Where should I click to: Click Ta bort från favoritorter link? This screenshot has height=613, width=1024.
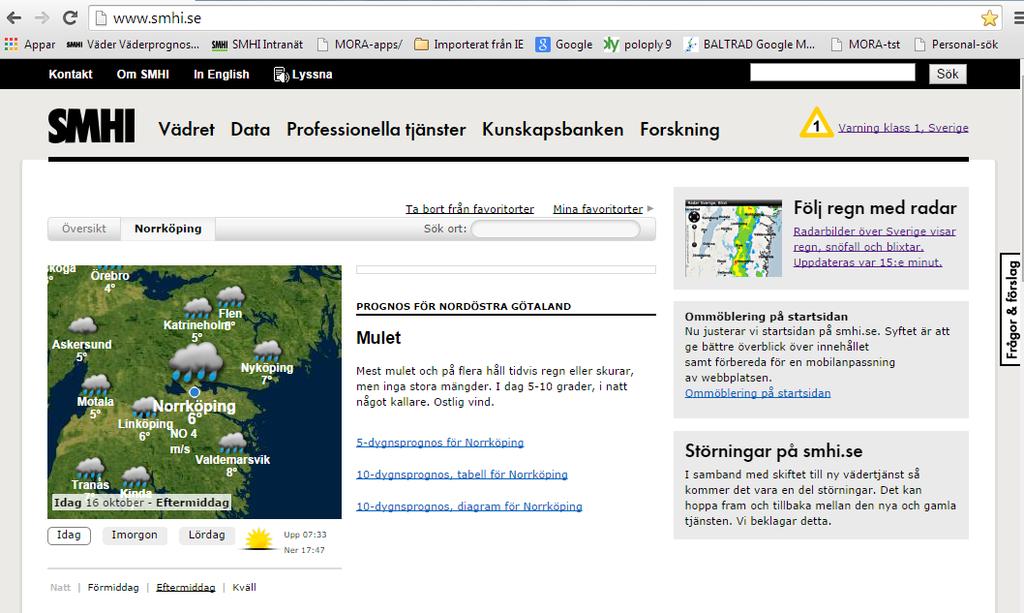coord(470,209)
